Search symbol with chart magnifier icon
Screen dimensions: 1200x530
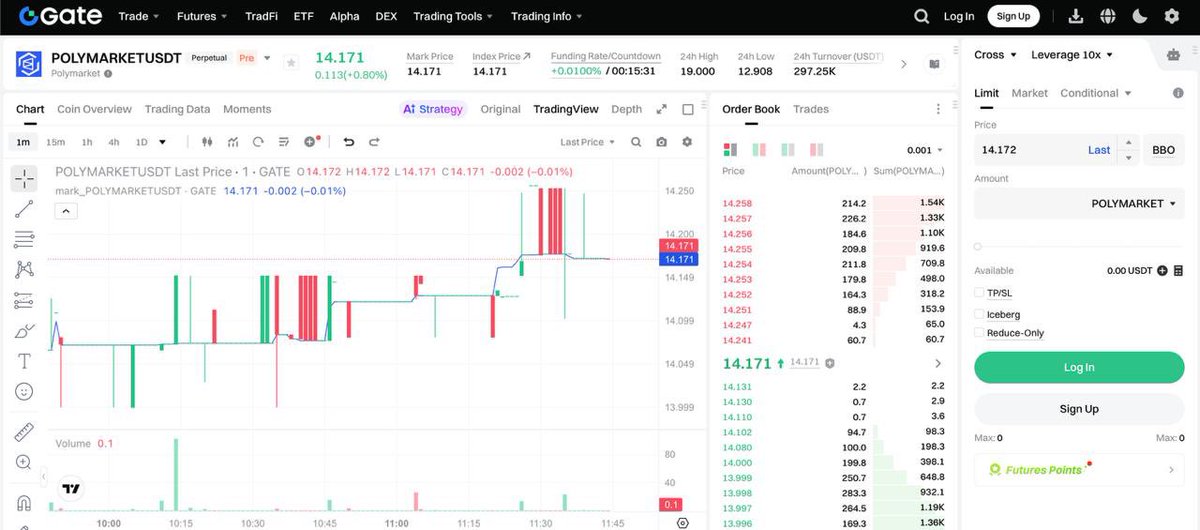636,142
